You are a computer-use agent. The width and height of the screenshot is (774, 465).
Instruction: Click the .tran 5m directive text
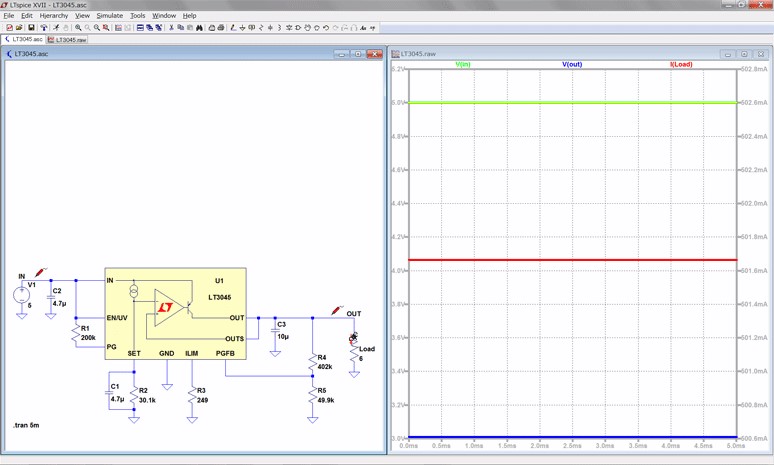[27, 426]
